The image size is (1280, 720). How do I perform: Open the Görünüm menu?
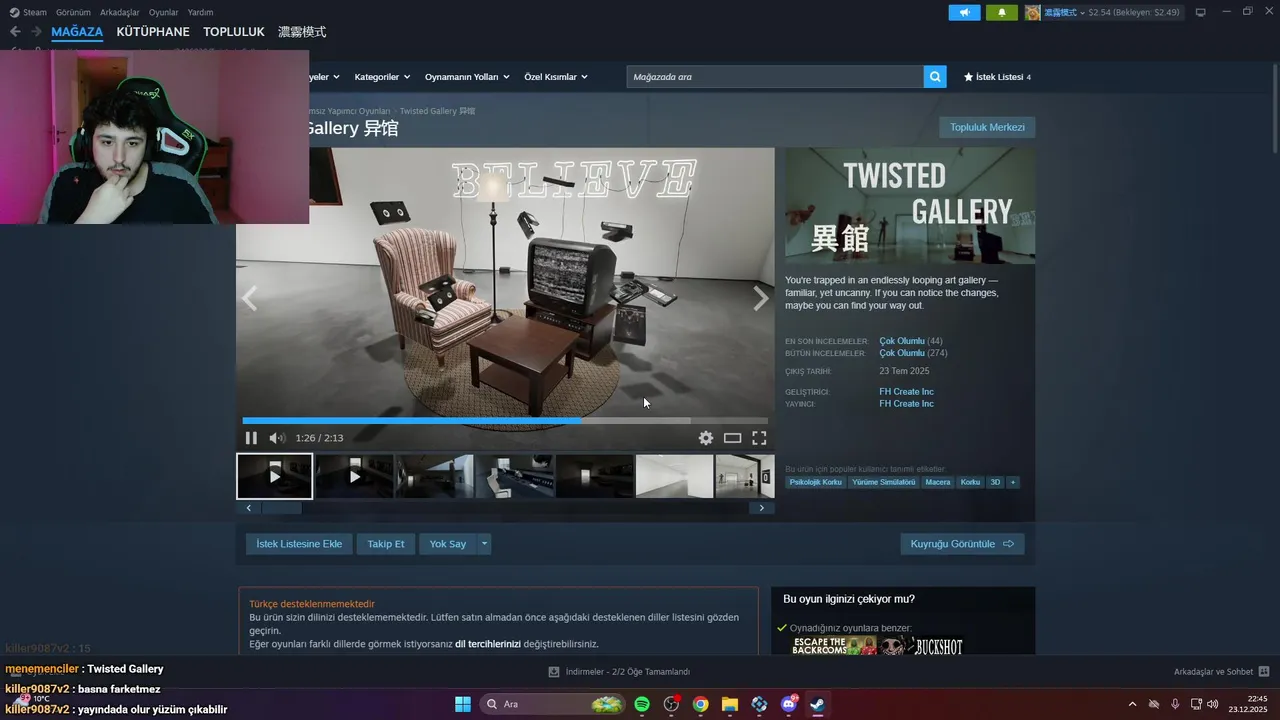point(73,12)
